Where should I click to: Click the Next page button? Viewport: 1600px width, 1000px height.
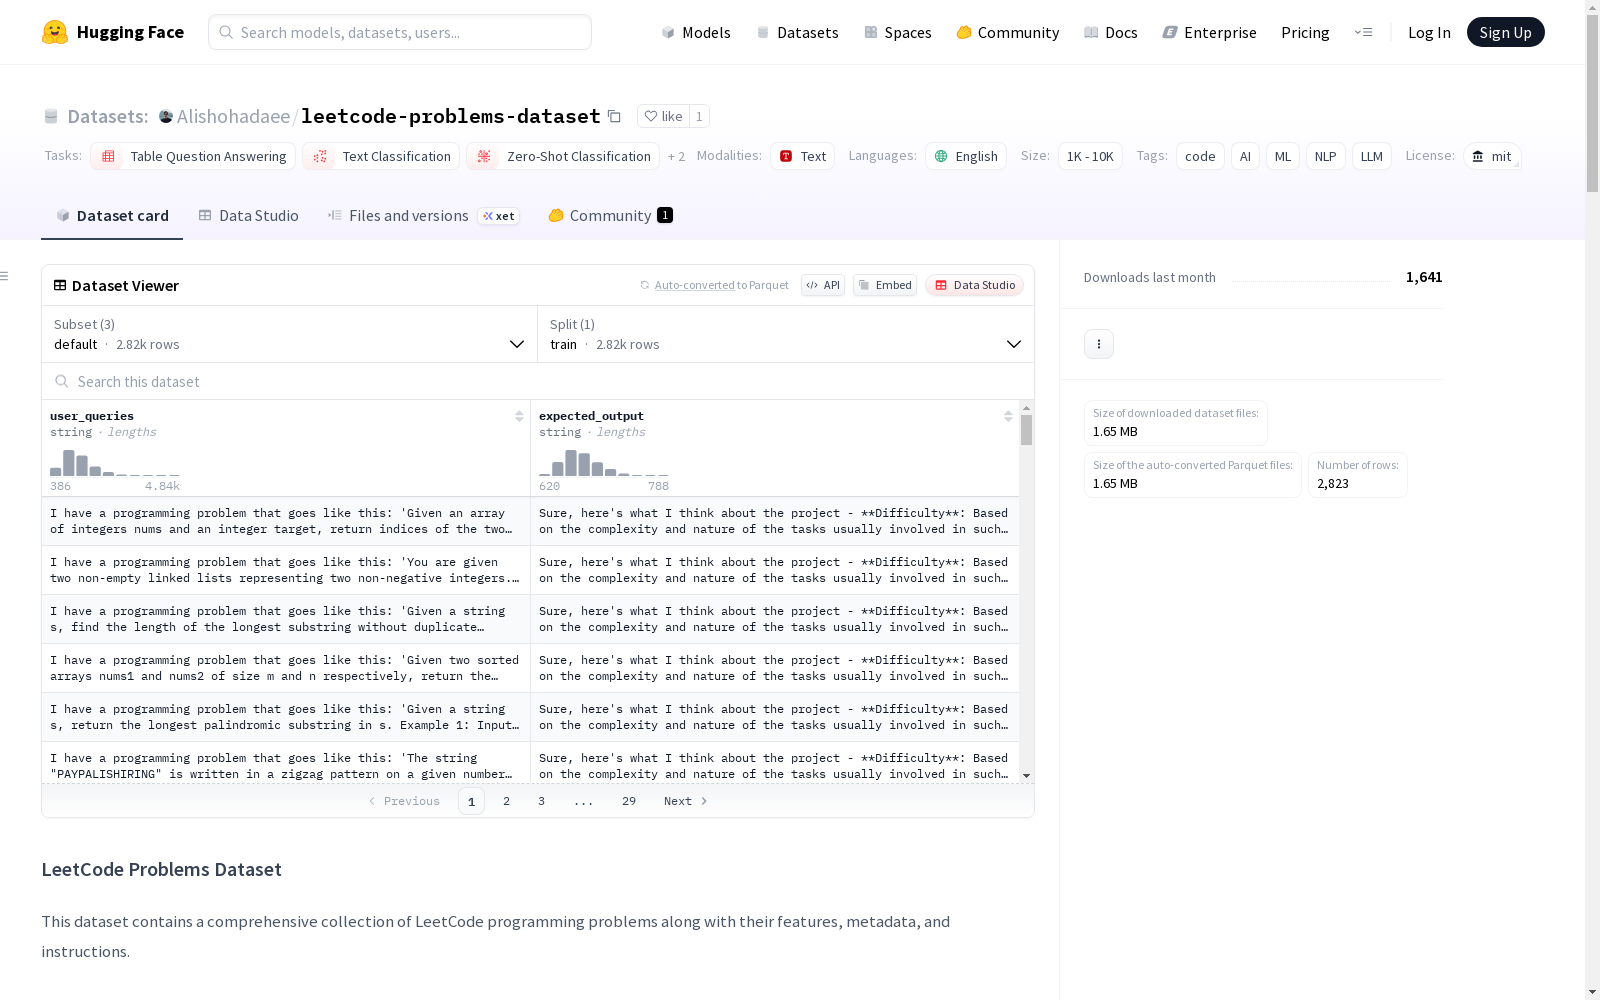(x=686, y=801)
